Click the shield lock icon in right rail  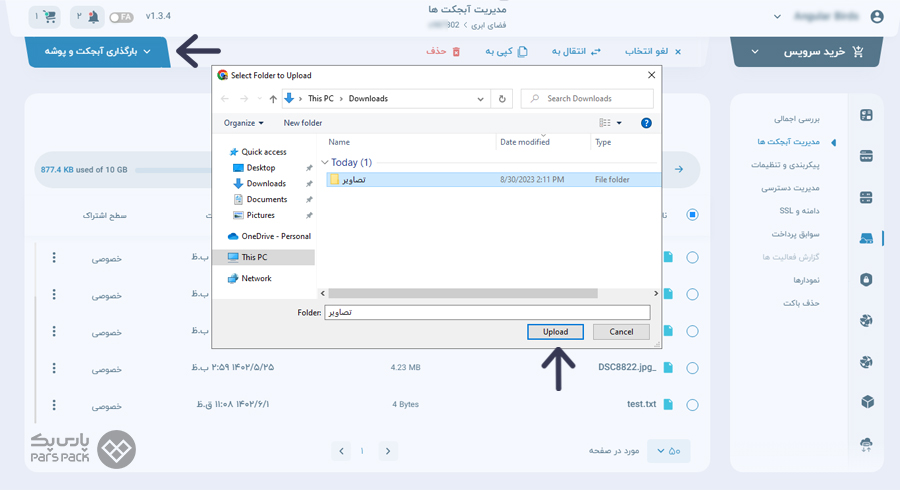[866, 279]
